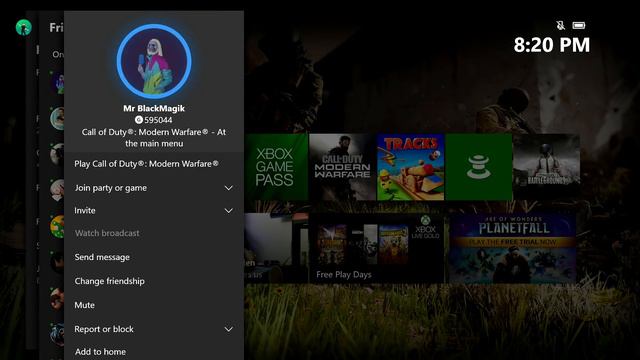The image size is (640, 360).
Task: Expand the Invite chevron
Action: 229,211
